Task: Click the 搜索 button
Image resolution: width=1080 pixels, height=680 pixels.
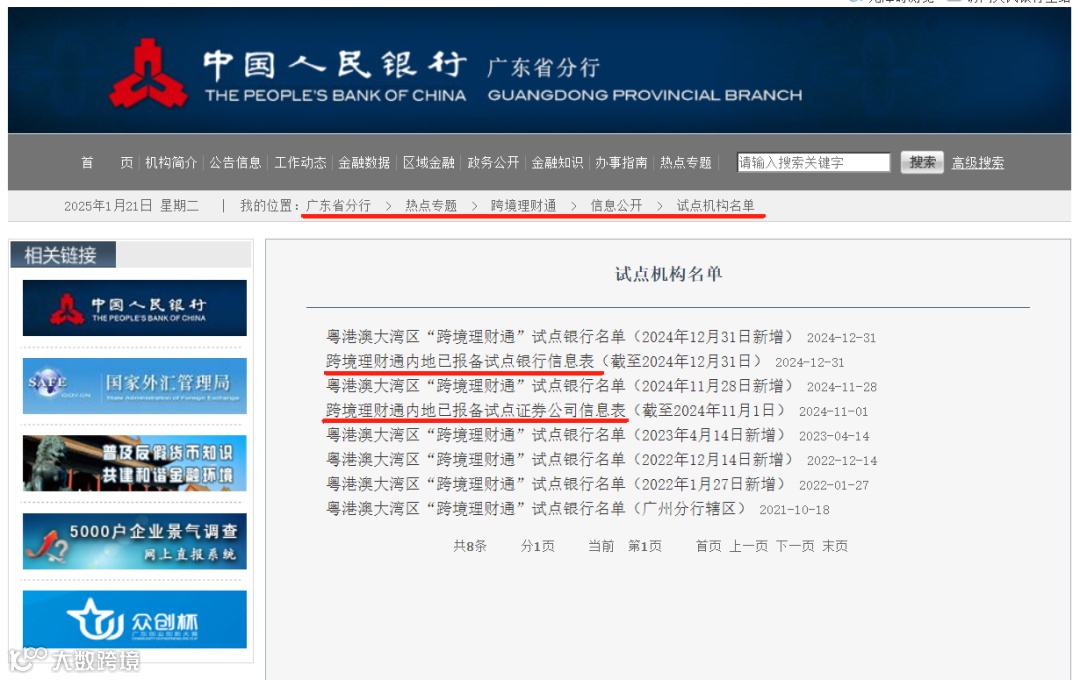Action: [922, 163]
